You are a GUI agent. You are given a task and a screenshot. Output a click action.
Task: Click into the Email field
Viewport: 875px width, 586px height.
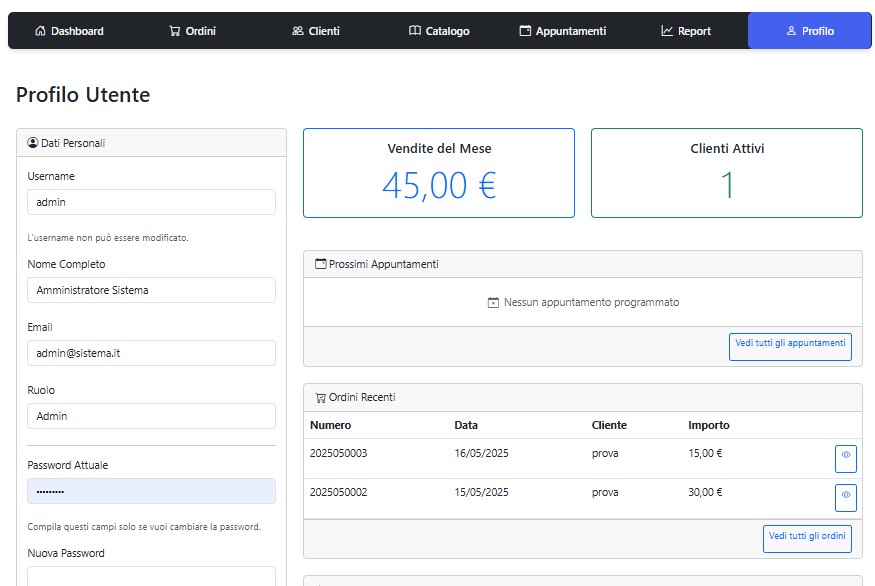pyautogui.click(x=151, y=353)
